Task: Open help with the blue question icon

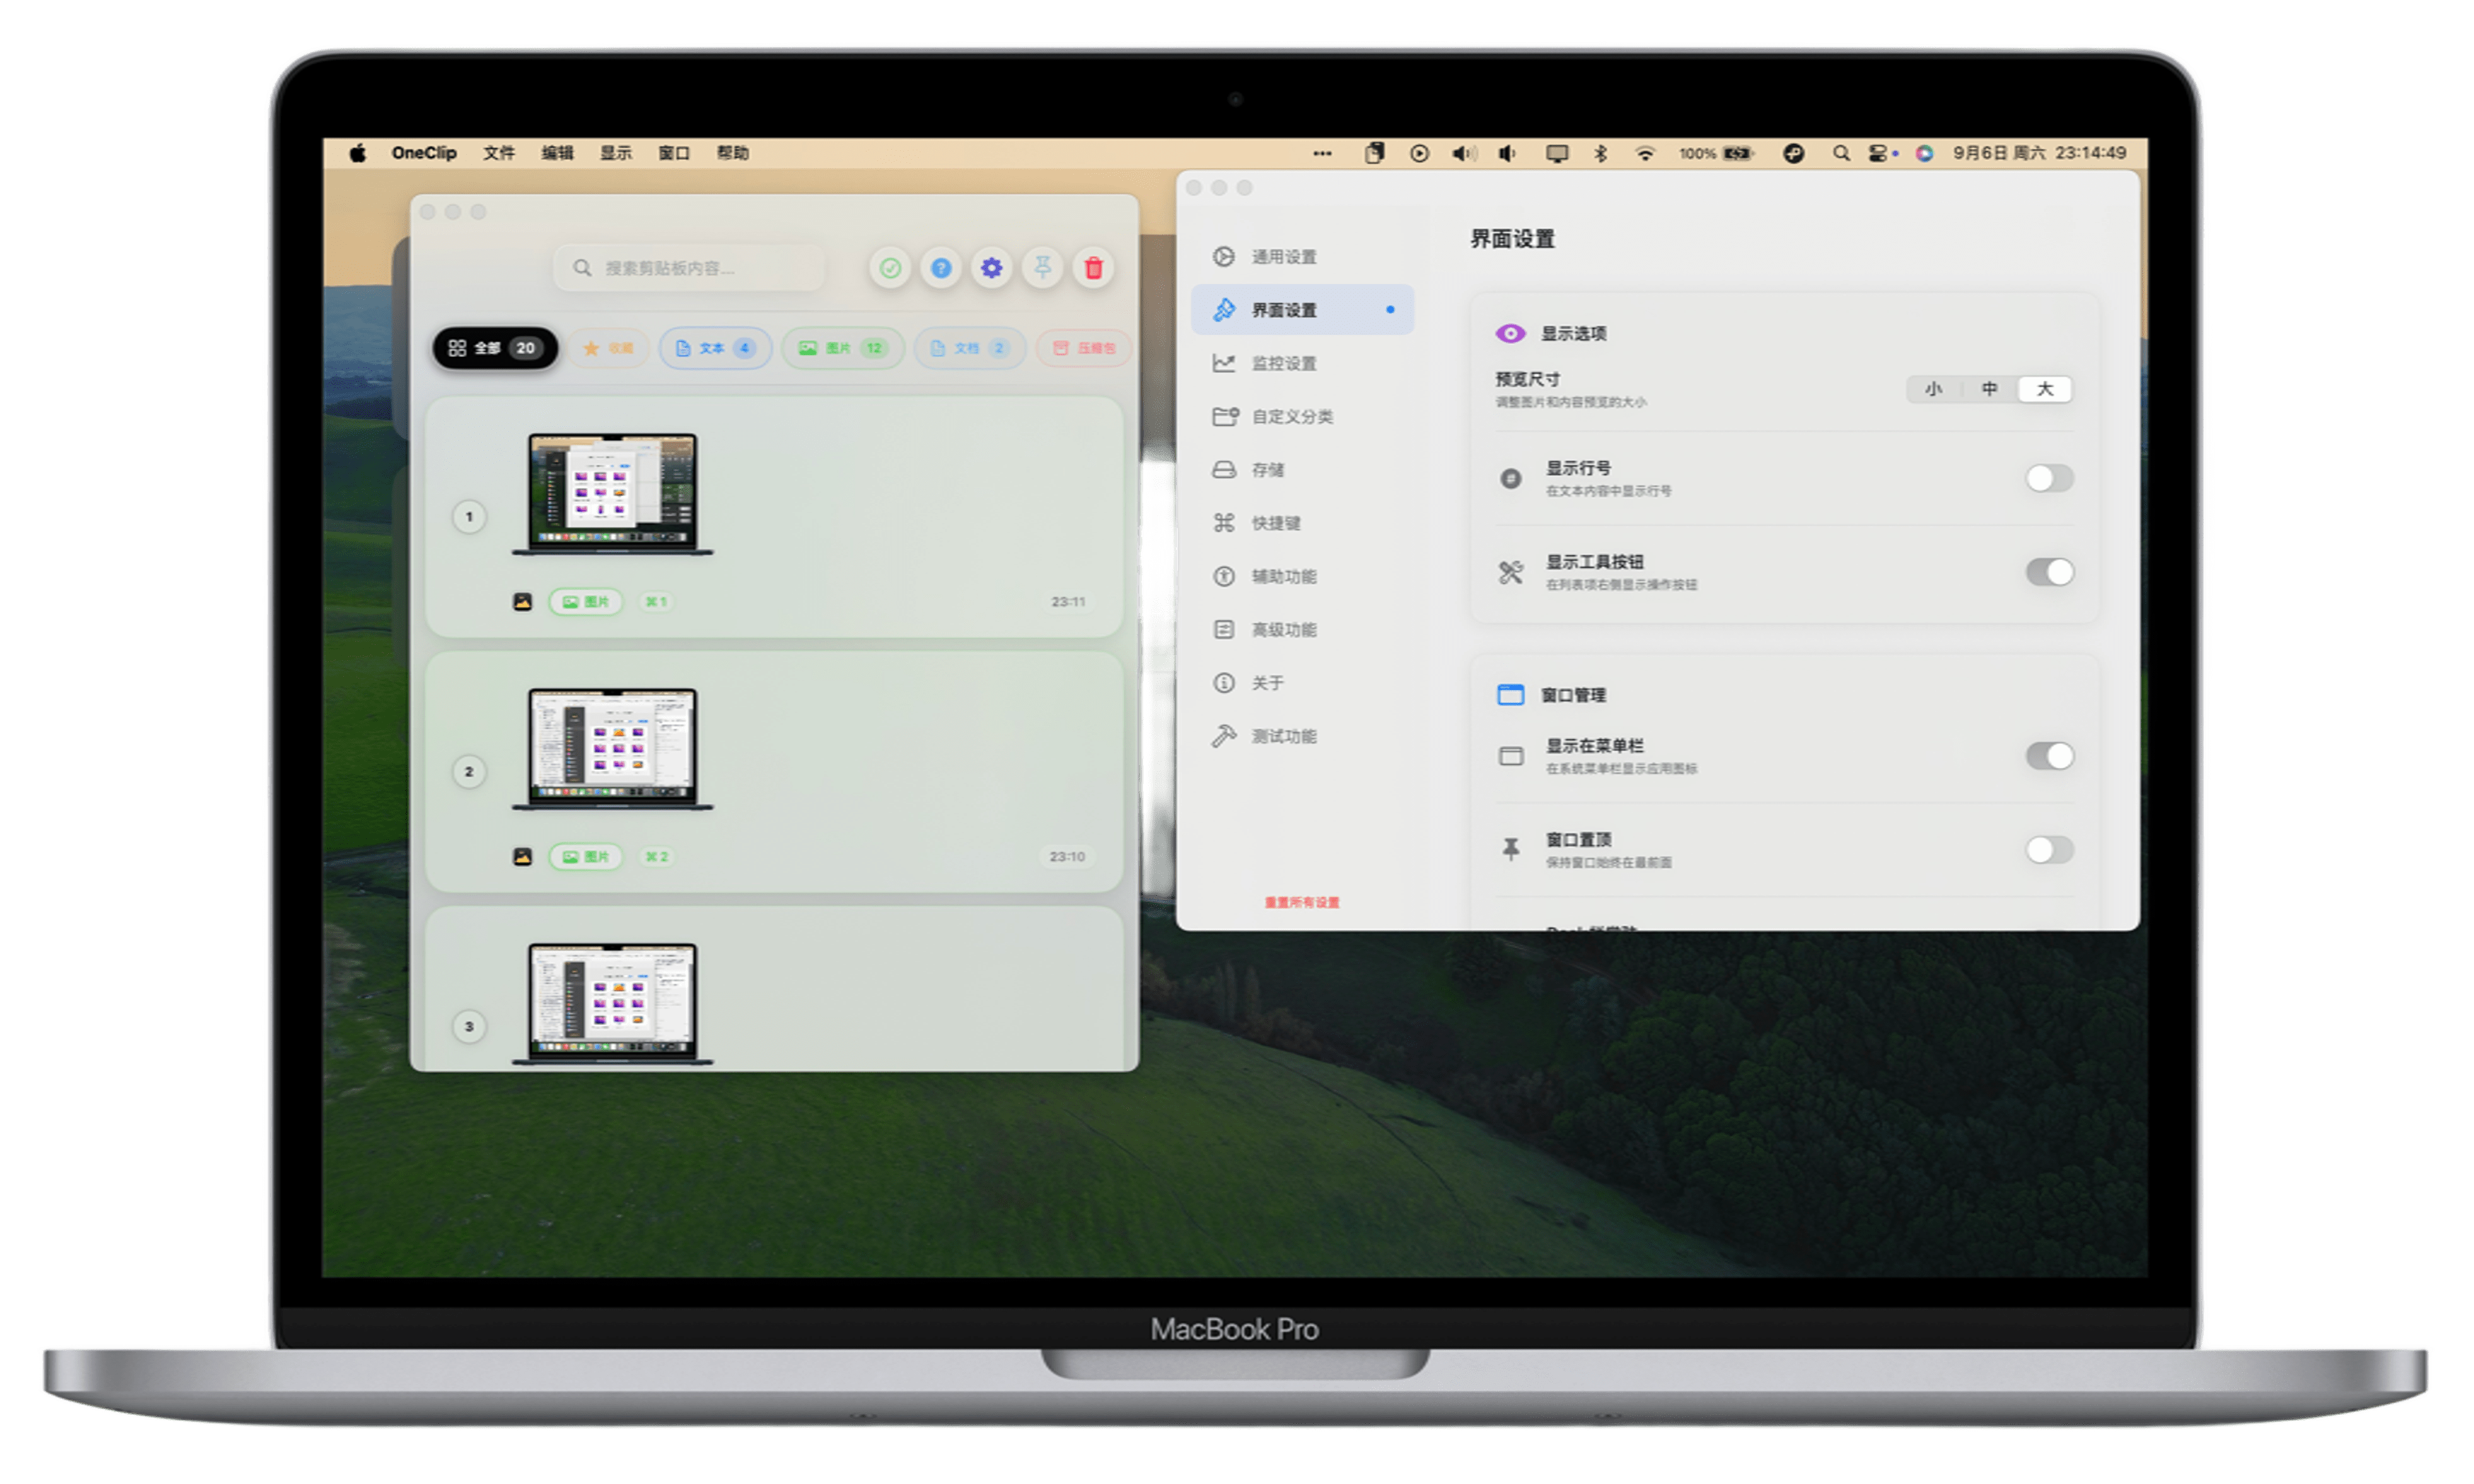Action: pos(940,268)
